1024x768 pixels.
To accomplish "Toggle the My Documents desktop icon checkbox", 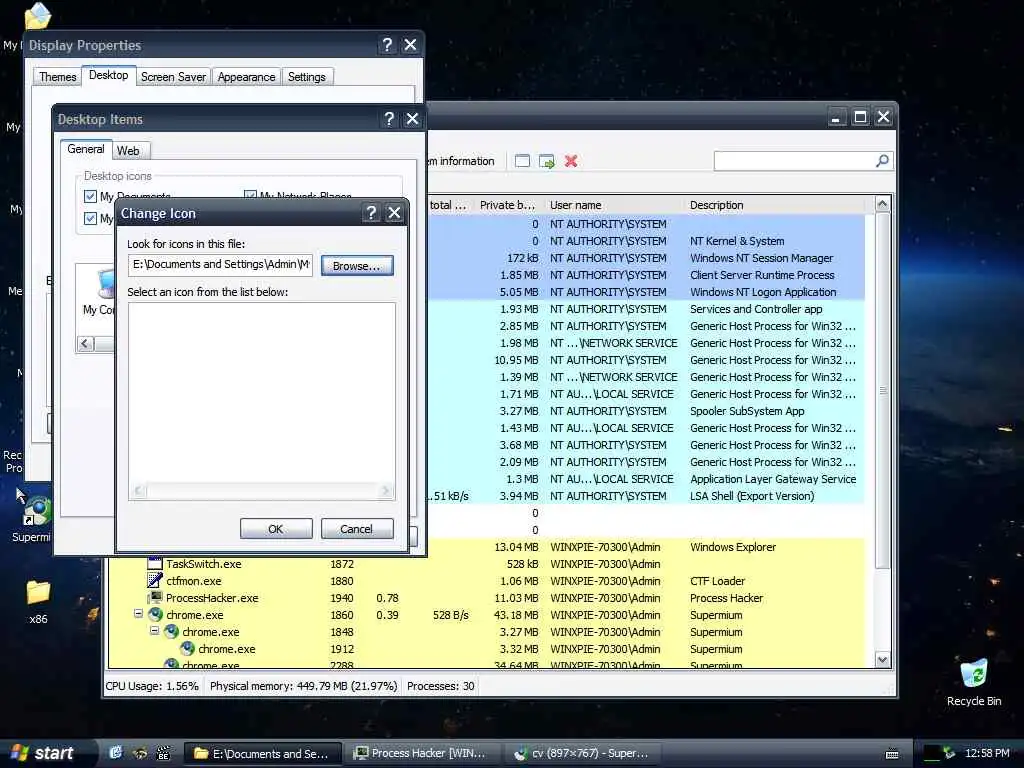I will coord(91,196).
